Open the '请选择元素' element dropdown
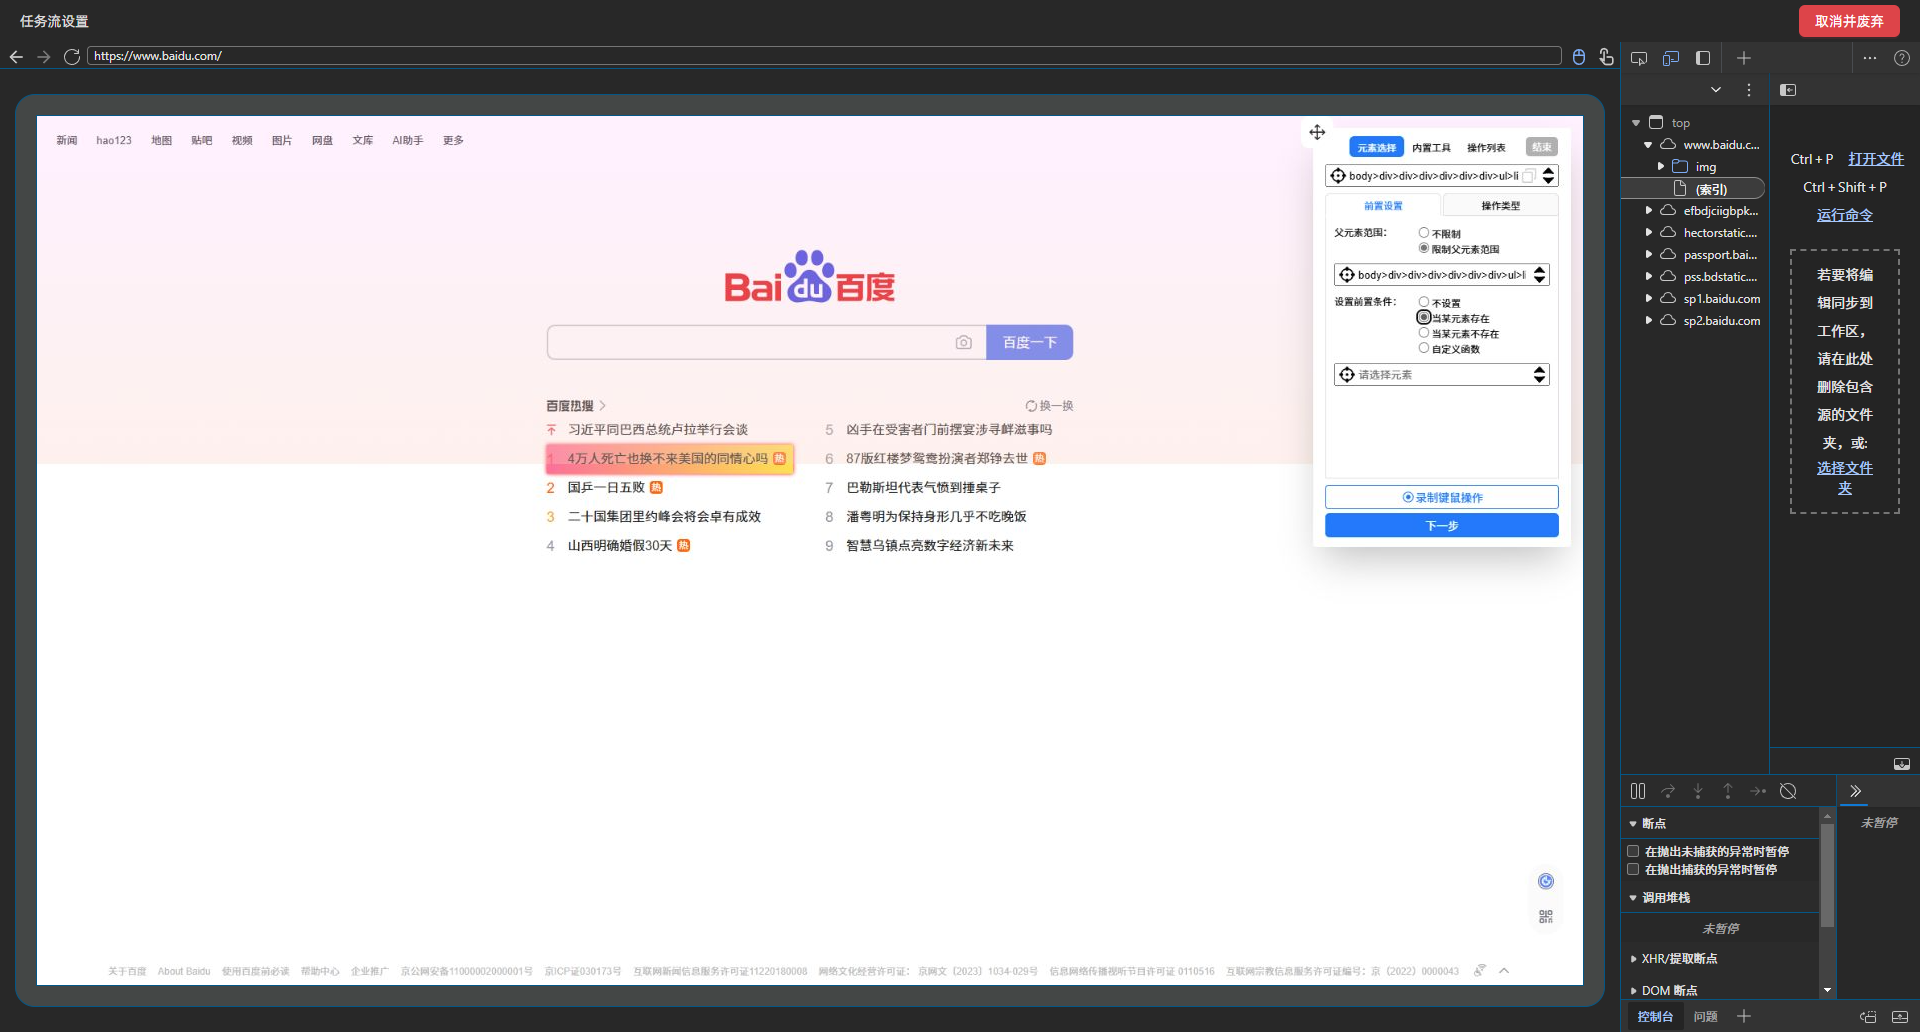 [1539, 374]
